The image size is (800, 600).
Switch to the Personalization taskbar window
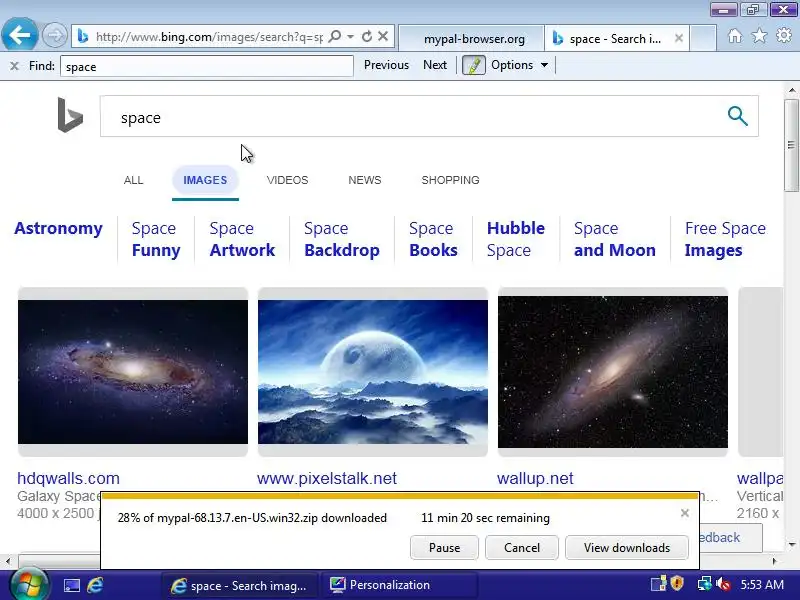pyautogui.click(x=398, y=585)
